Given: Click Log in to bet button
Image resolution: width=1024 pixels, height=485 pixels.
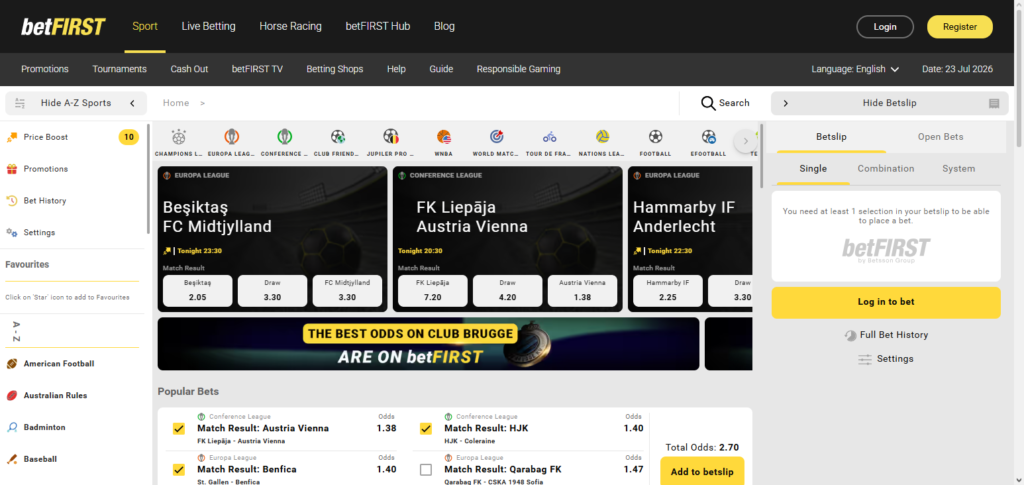Looking at the screenshot, I should point(886,302).
